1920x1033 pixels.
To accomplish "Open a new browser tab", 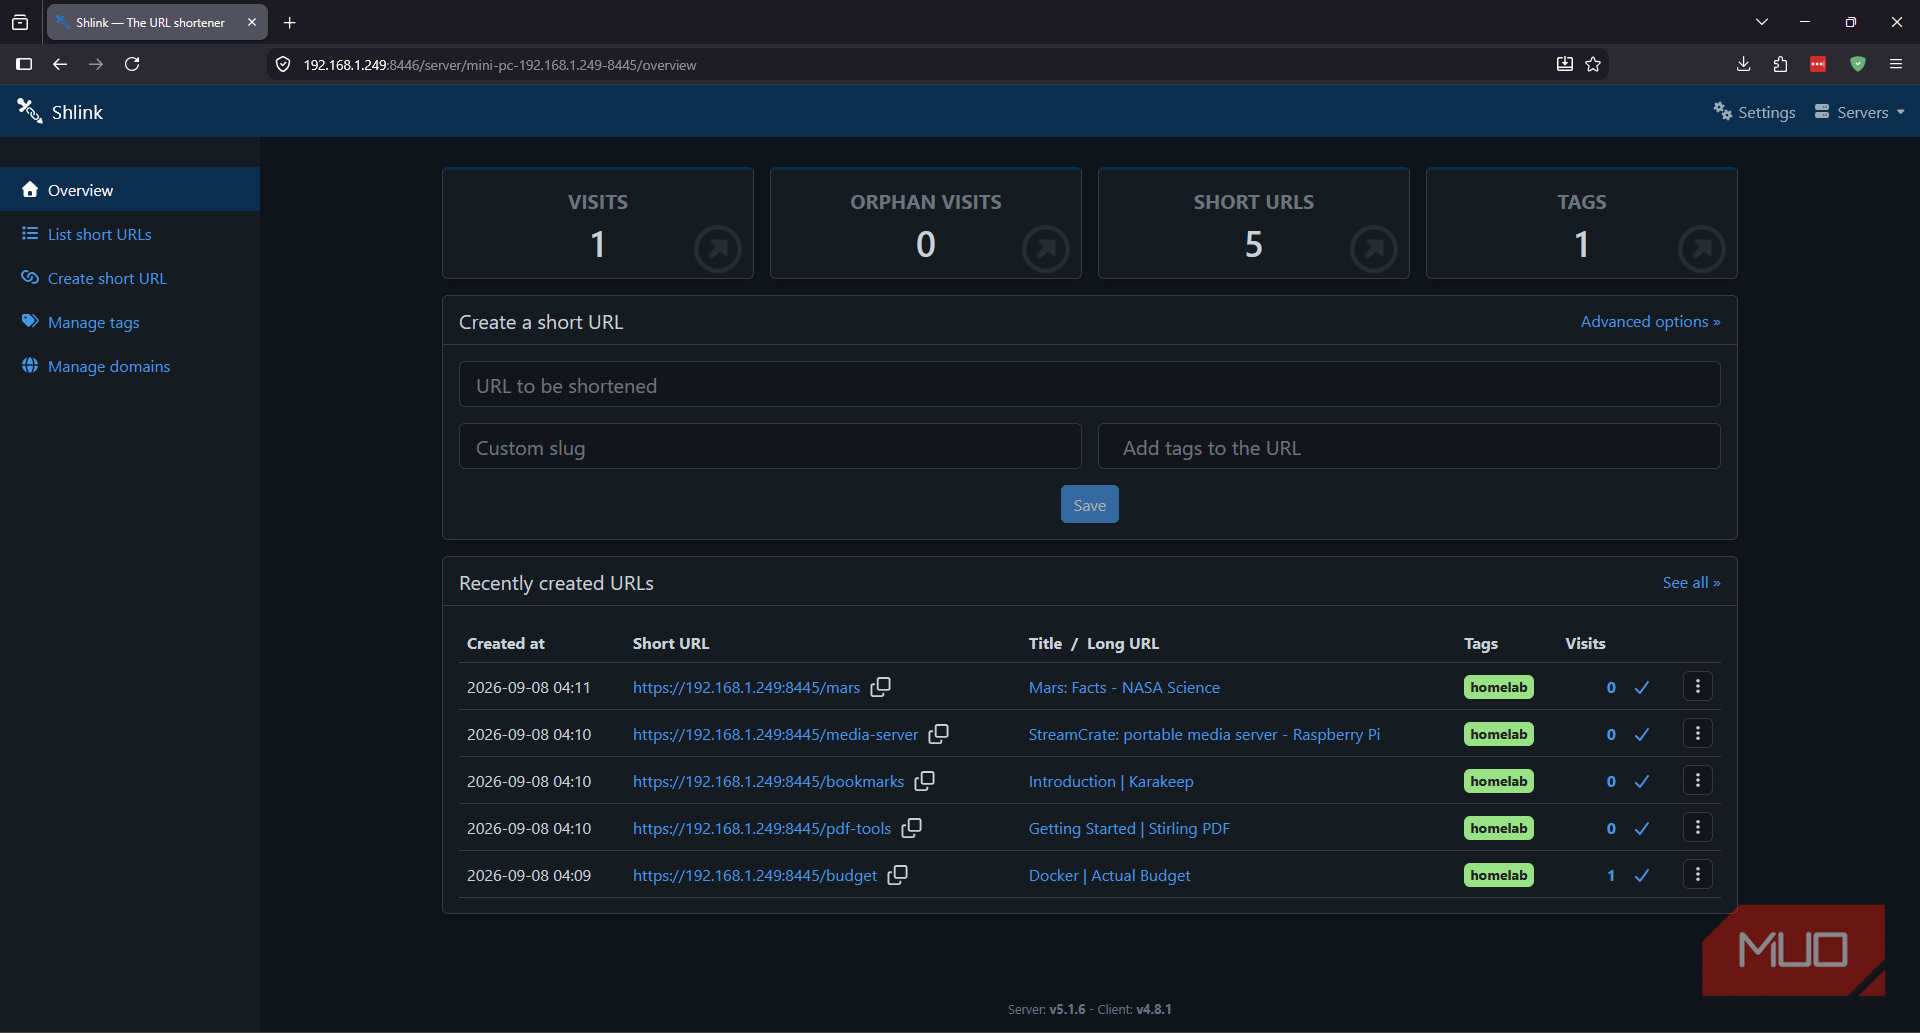I will point(290,22).
